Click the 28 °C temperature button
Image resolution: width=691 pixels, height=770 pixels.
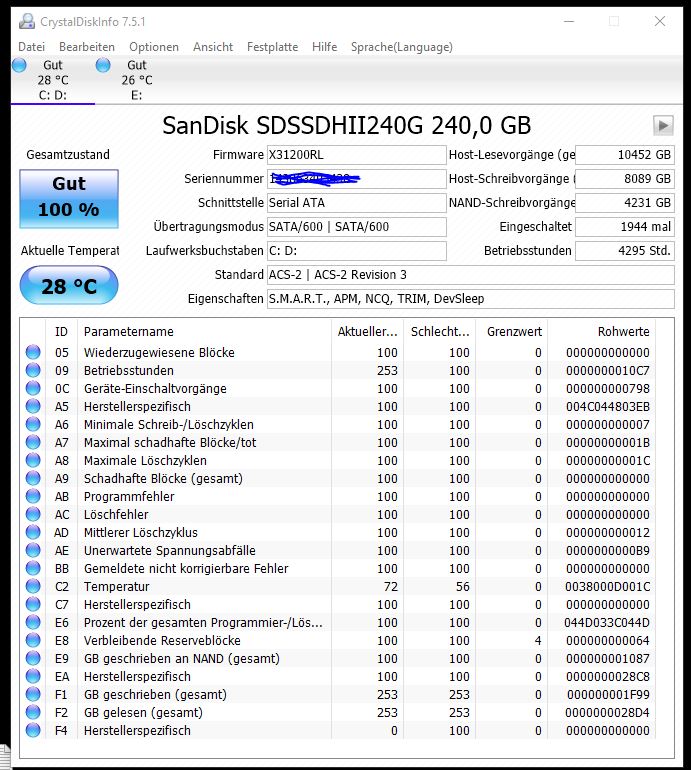(69, 285)
